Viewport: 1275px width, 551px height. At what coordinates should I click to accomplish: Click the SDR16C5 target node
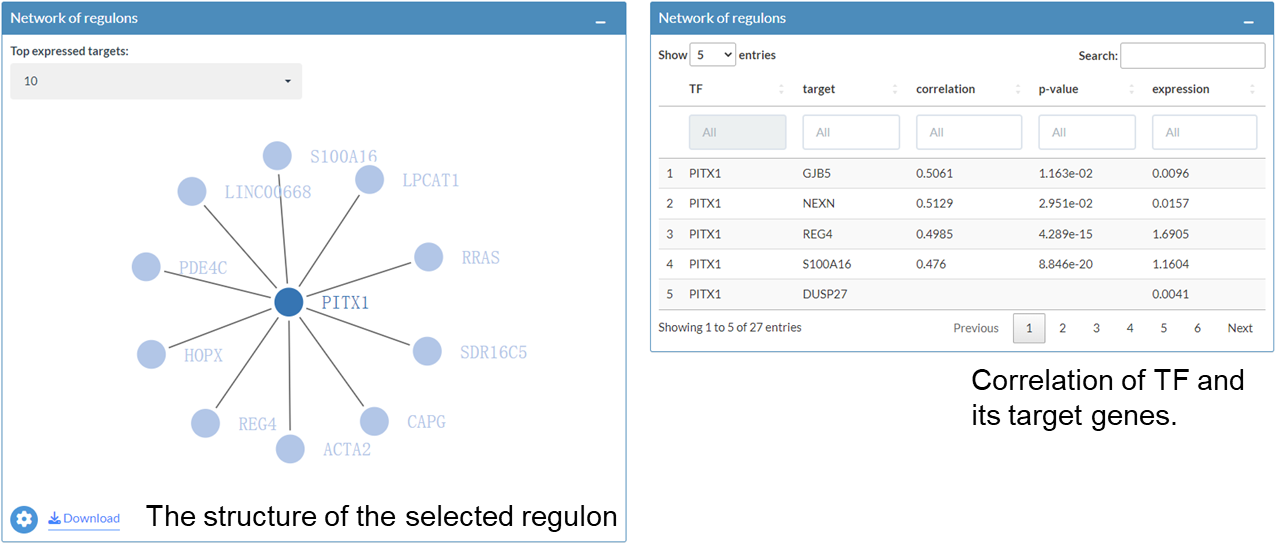(x=427, y=351)
